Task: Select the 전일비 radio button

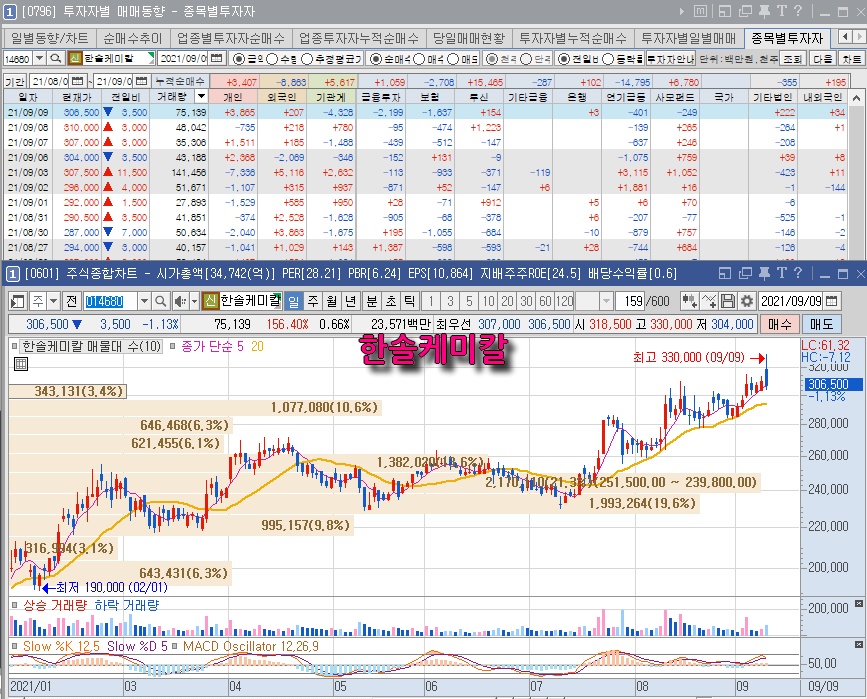Action: pyautogui.click(x=563, y=59)
